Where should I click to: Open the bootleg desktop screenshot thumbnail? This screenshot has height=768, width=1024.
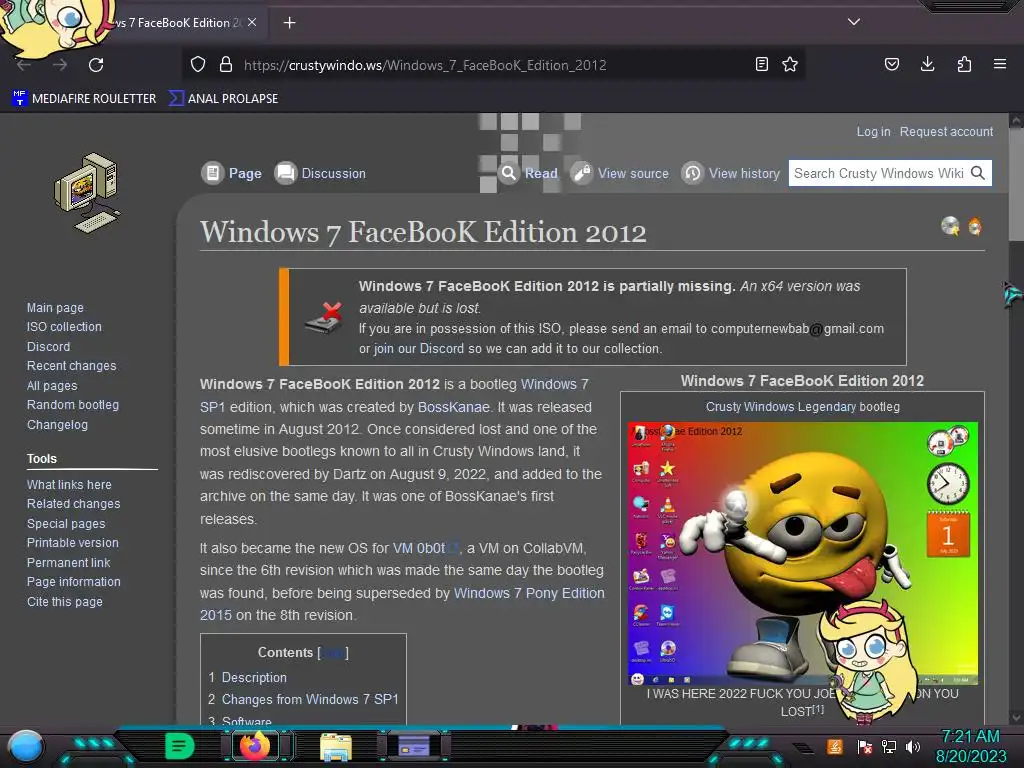(803, 553)
